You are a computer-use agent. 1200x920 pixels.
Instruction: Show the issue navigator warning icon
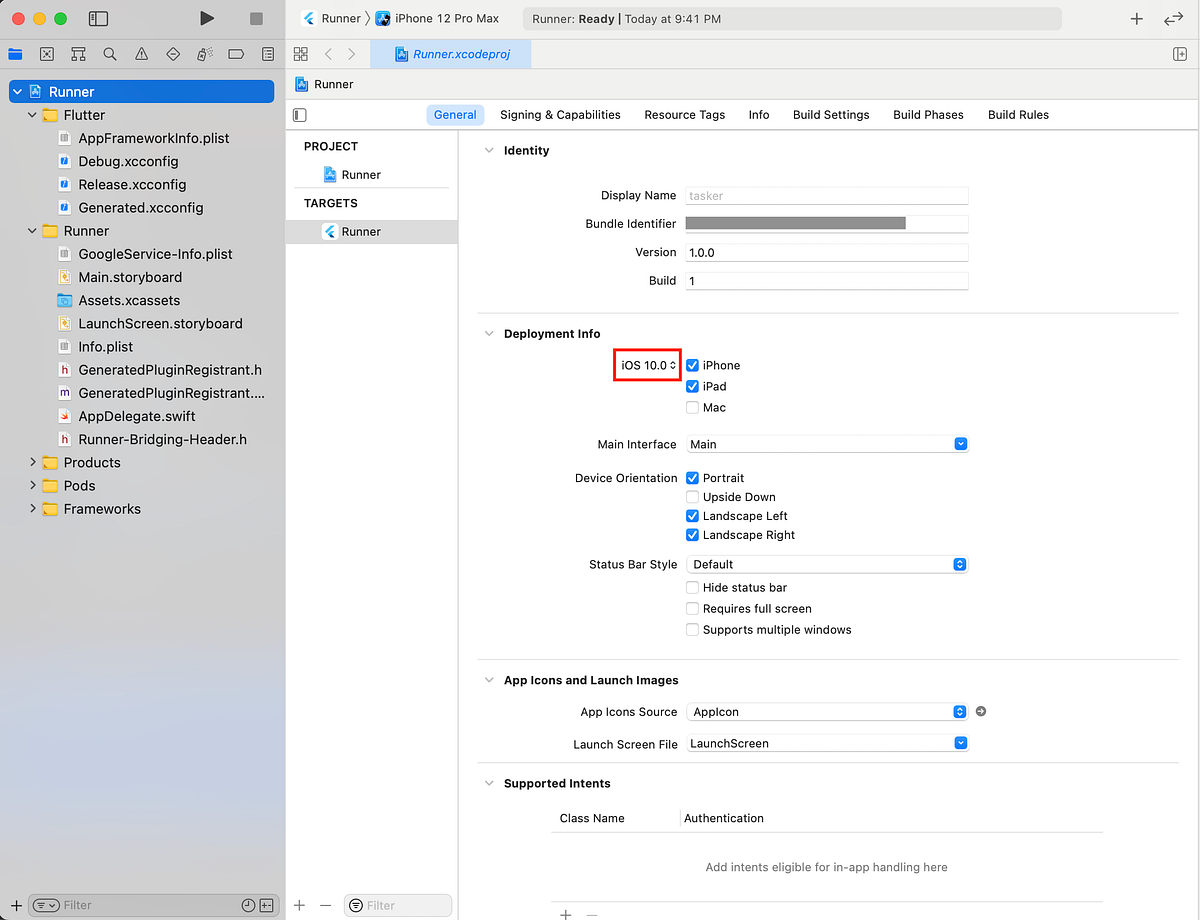(141, 54)
